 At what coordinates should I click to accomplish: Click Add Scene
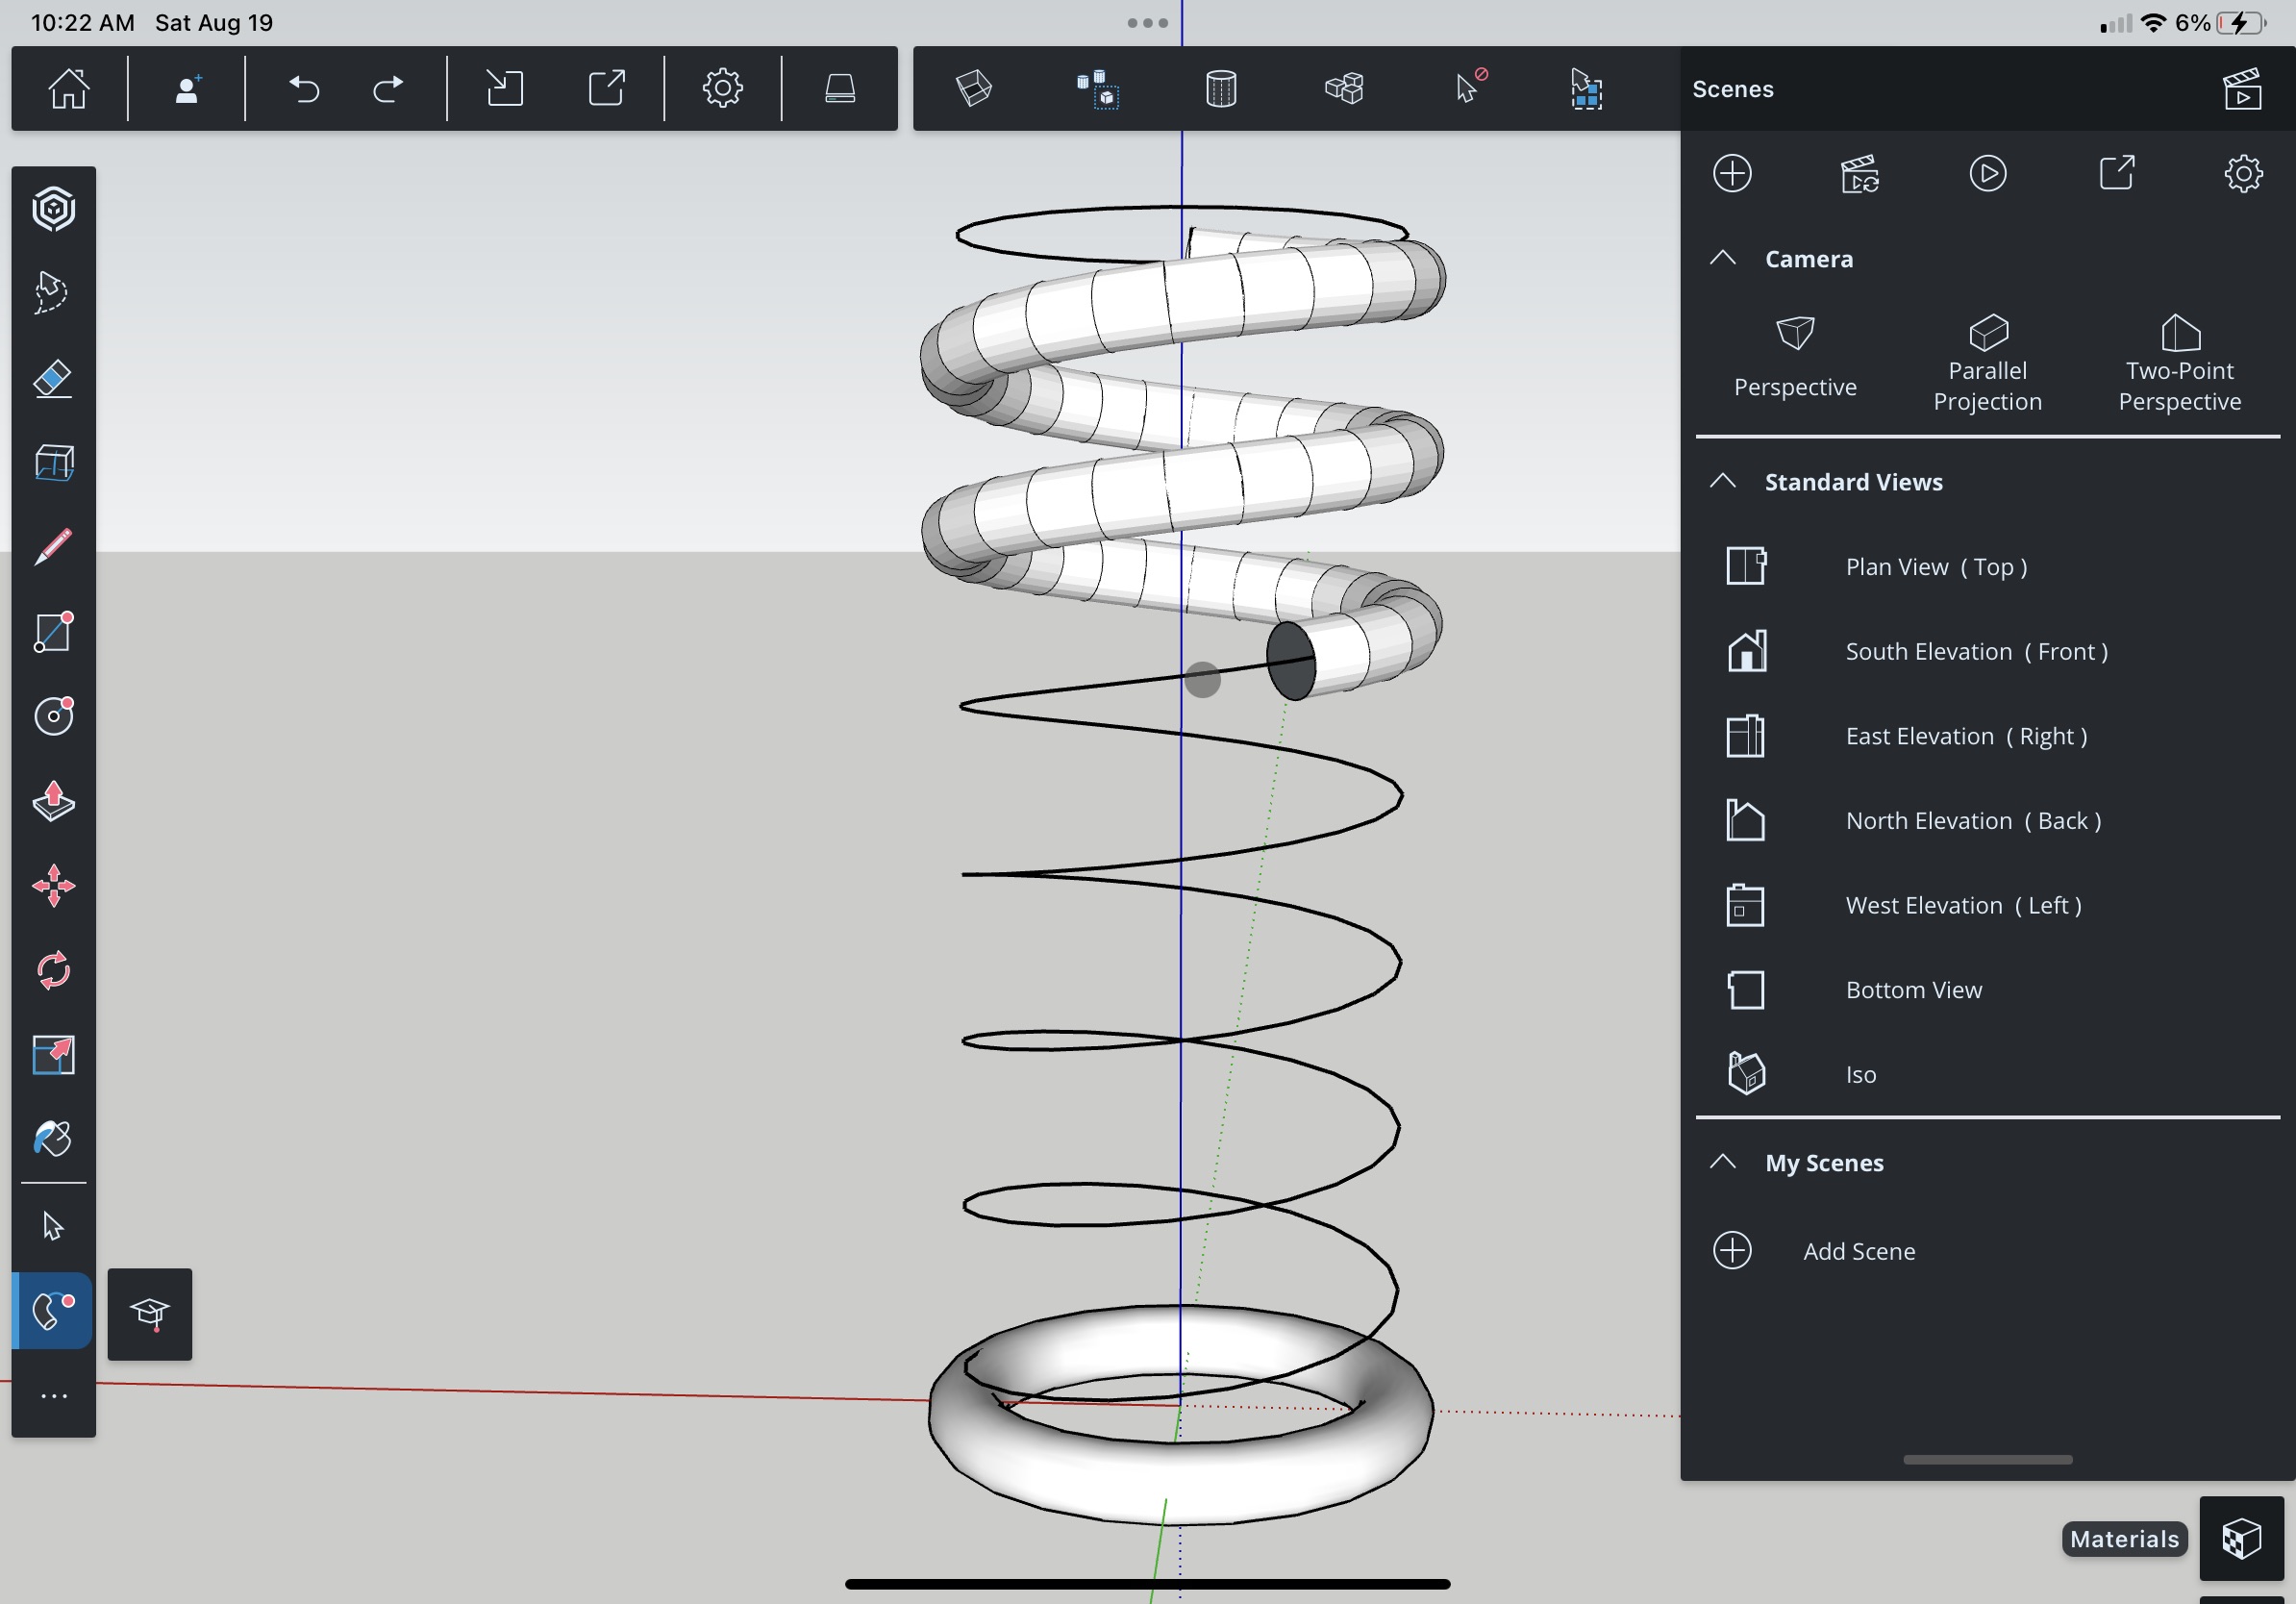pyautogui.click(x=1857, y=1251)
